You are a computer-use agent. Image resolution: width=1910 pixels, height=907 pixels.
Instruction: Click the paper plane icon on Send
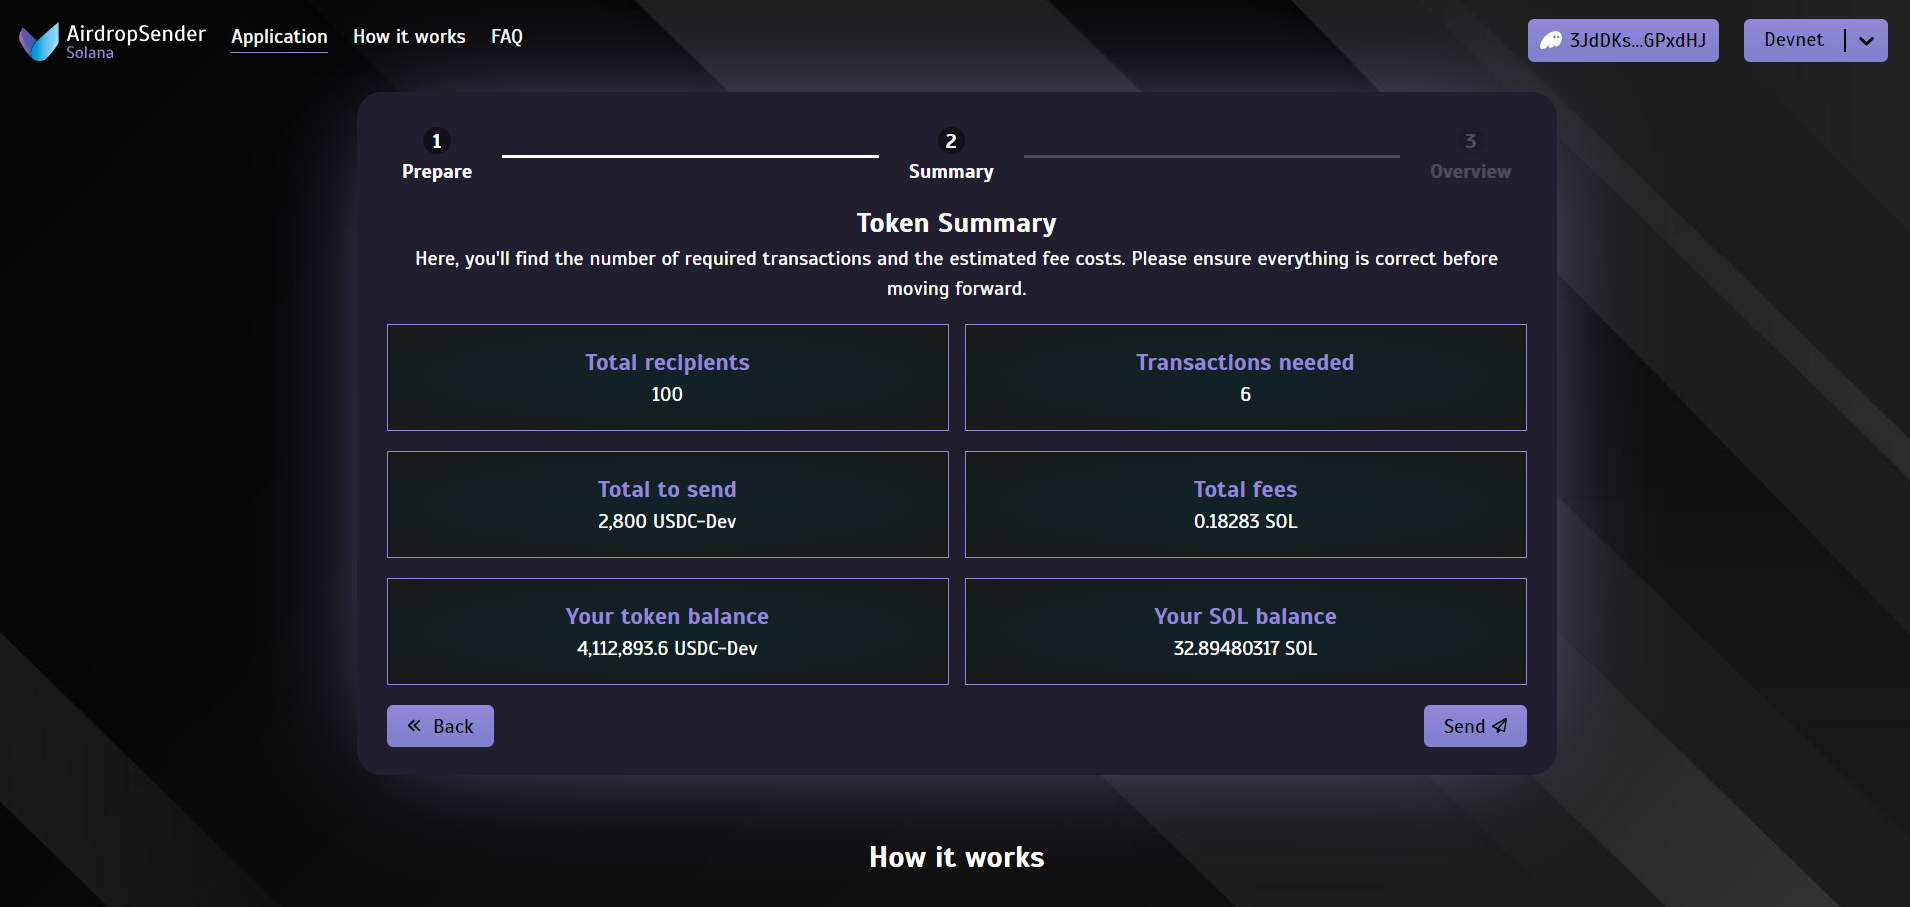1500,726
